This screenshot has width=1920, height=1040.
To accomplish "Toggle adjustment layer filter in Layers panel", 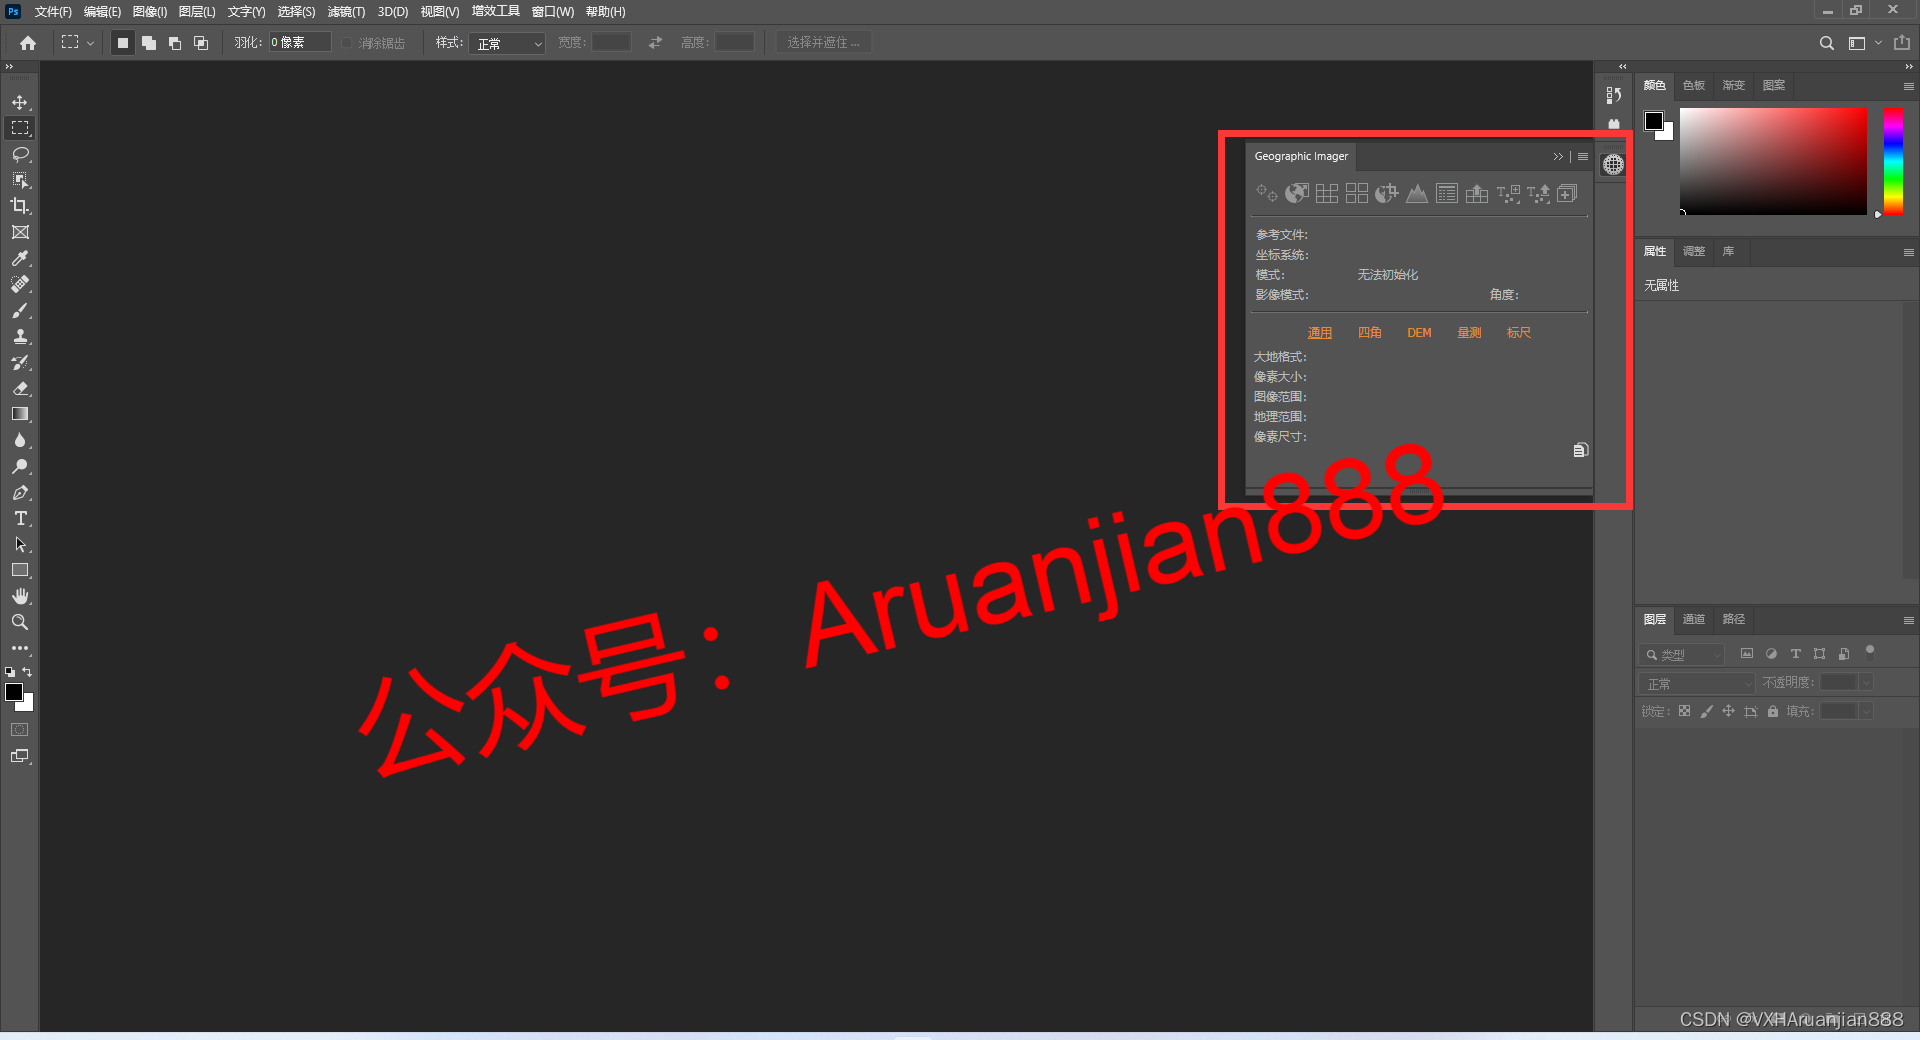I will click(x=1771, y=654).
